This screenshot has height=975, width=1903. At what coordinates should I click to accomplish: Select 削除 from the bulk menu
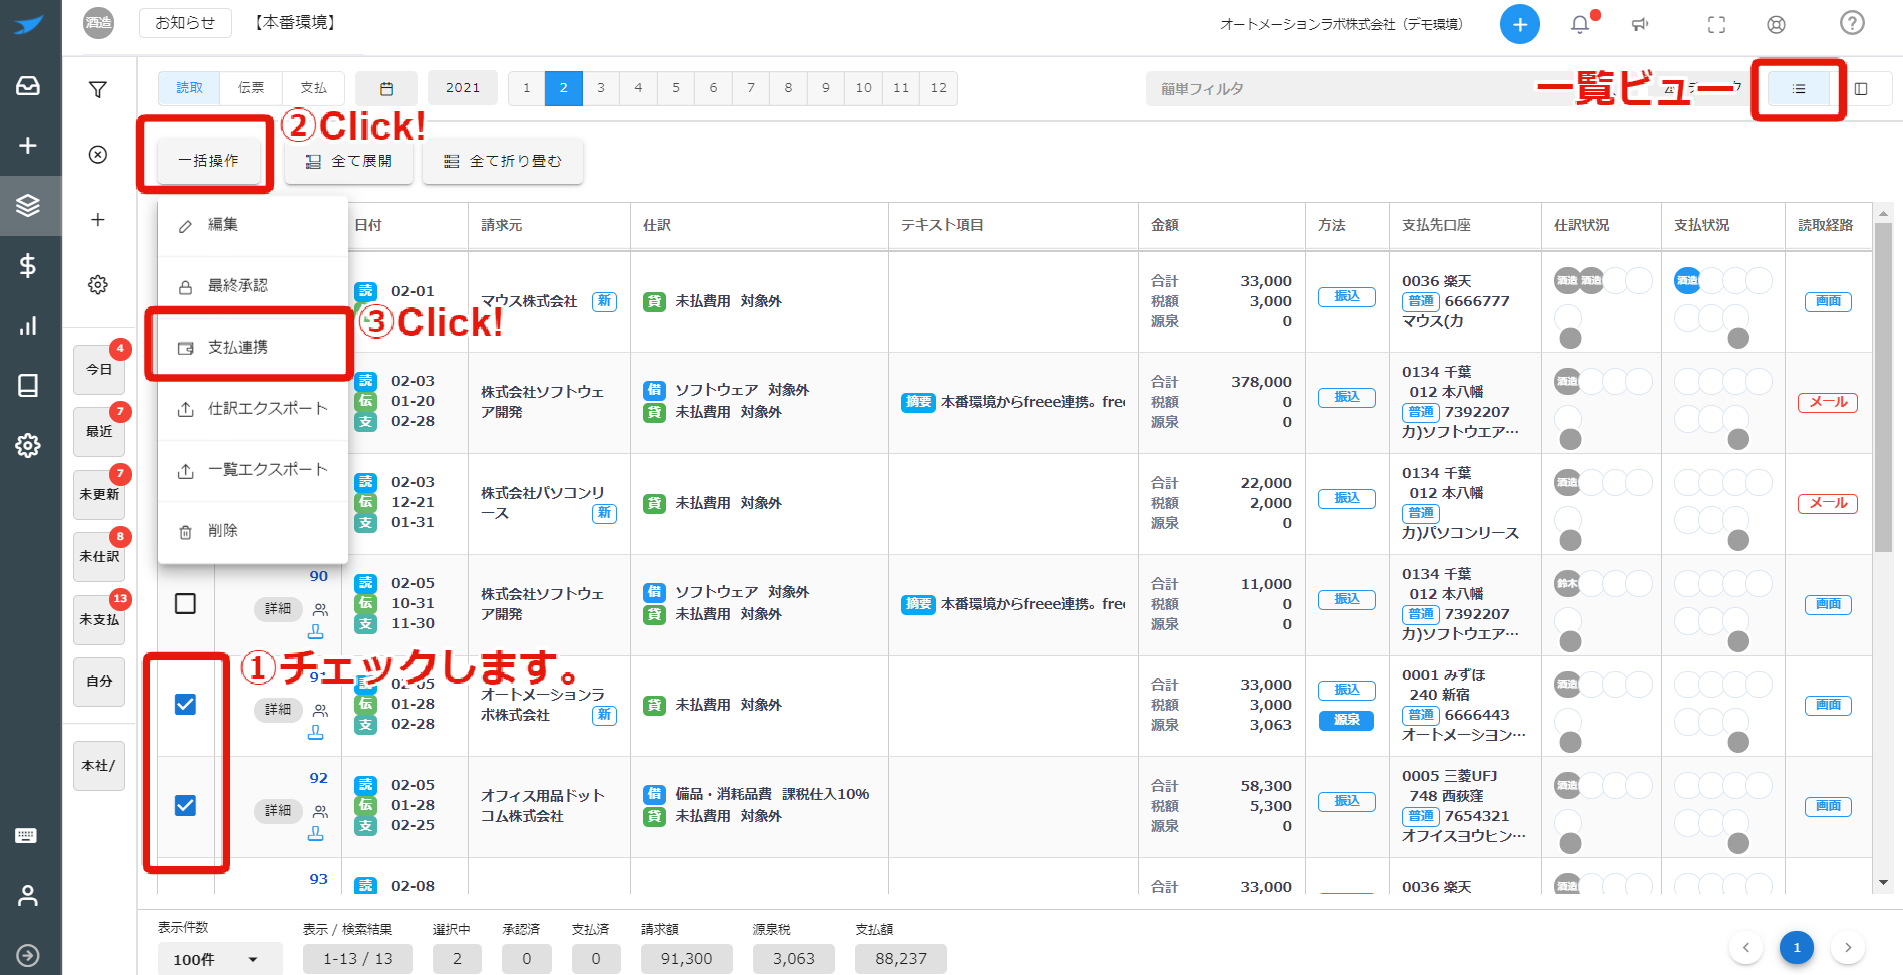(x=253, y=531)
